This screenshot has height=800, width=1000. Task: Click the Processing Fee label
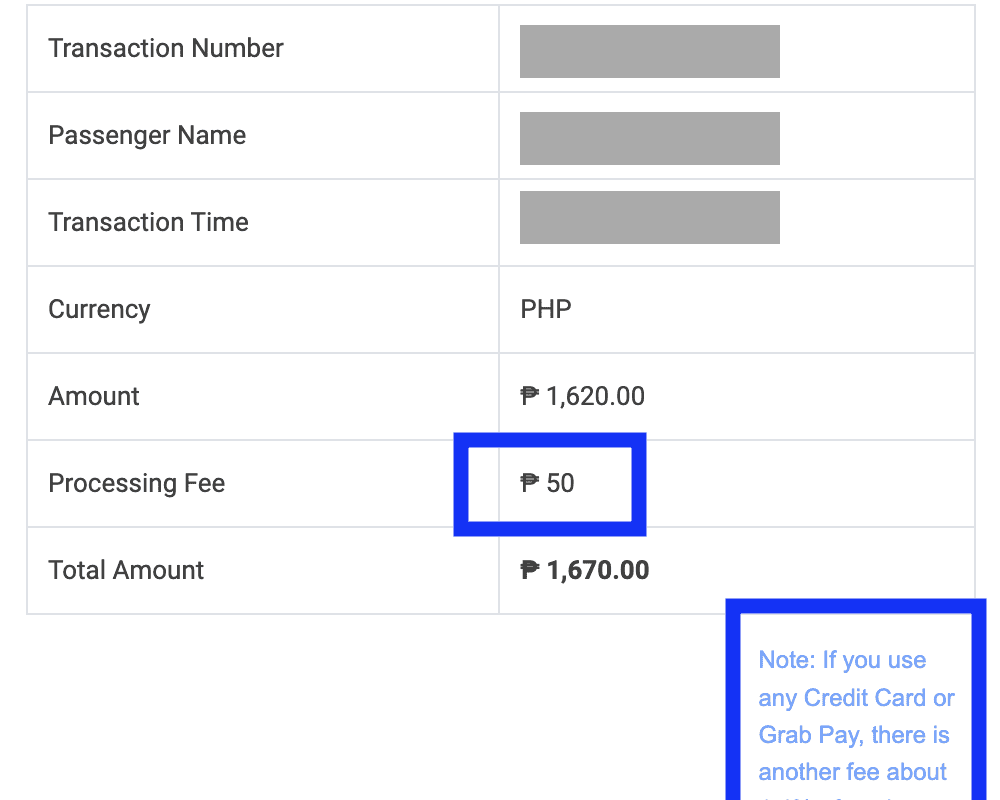pos(136,483)
